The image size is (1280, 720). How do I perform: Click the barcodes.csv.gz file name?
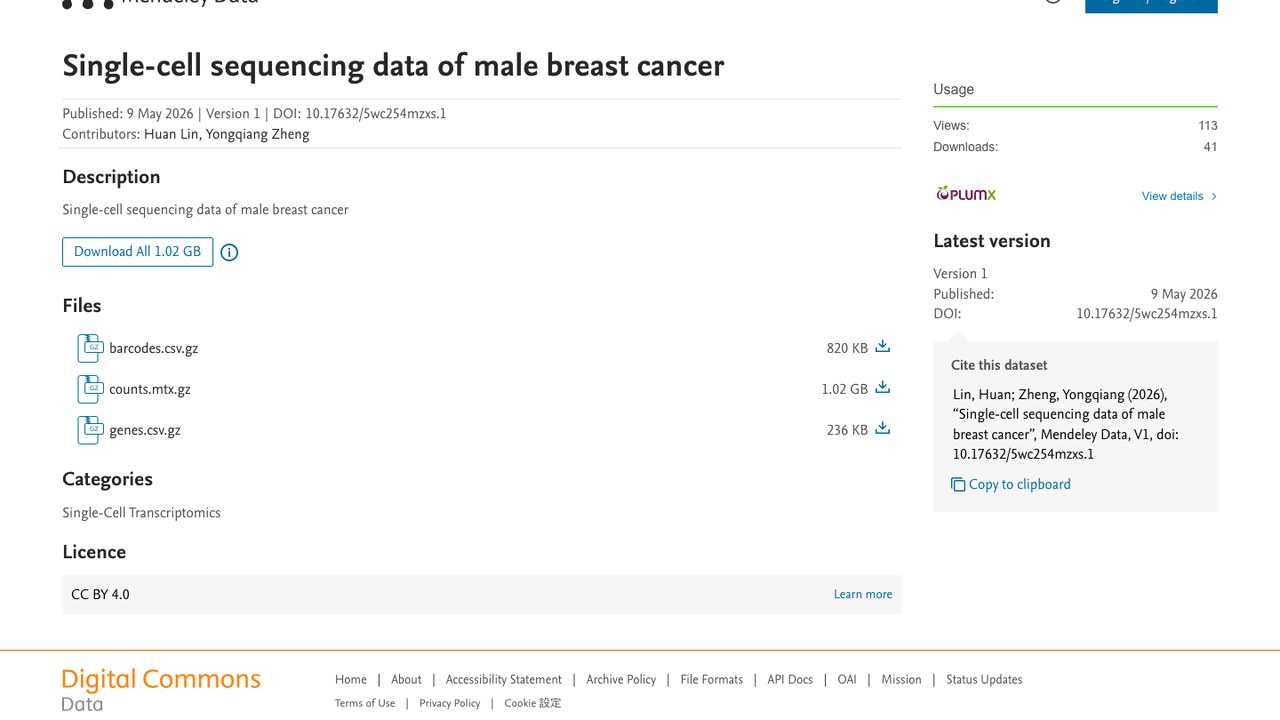point(154,348)
